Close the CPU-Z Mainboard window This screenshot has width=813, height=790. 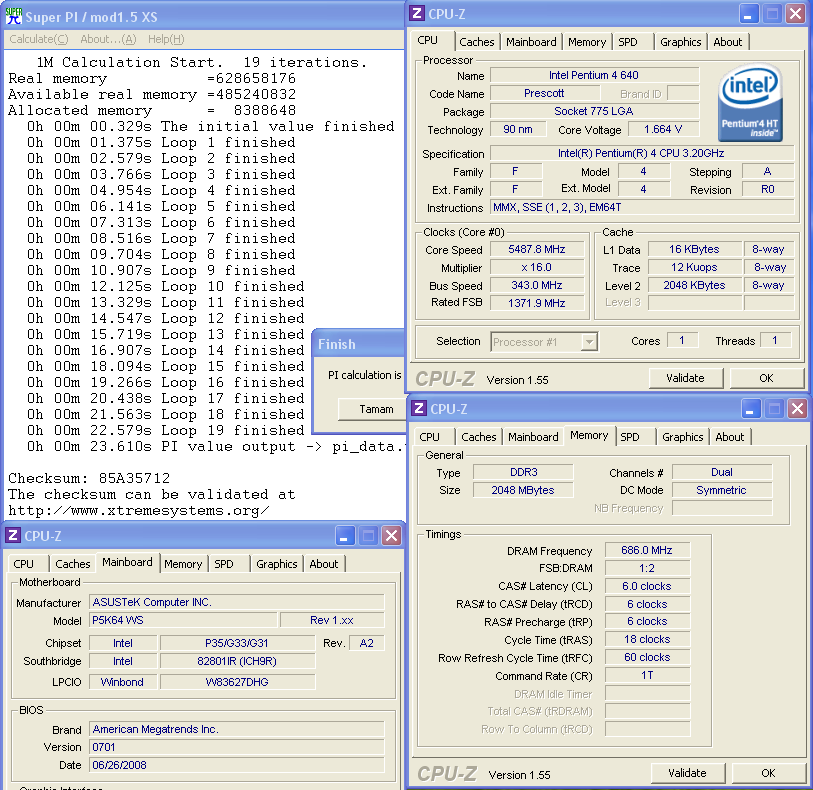(x=391, y=536)
